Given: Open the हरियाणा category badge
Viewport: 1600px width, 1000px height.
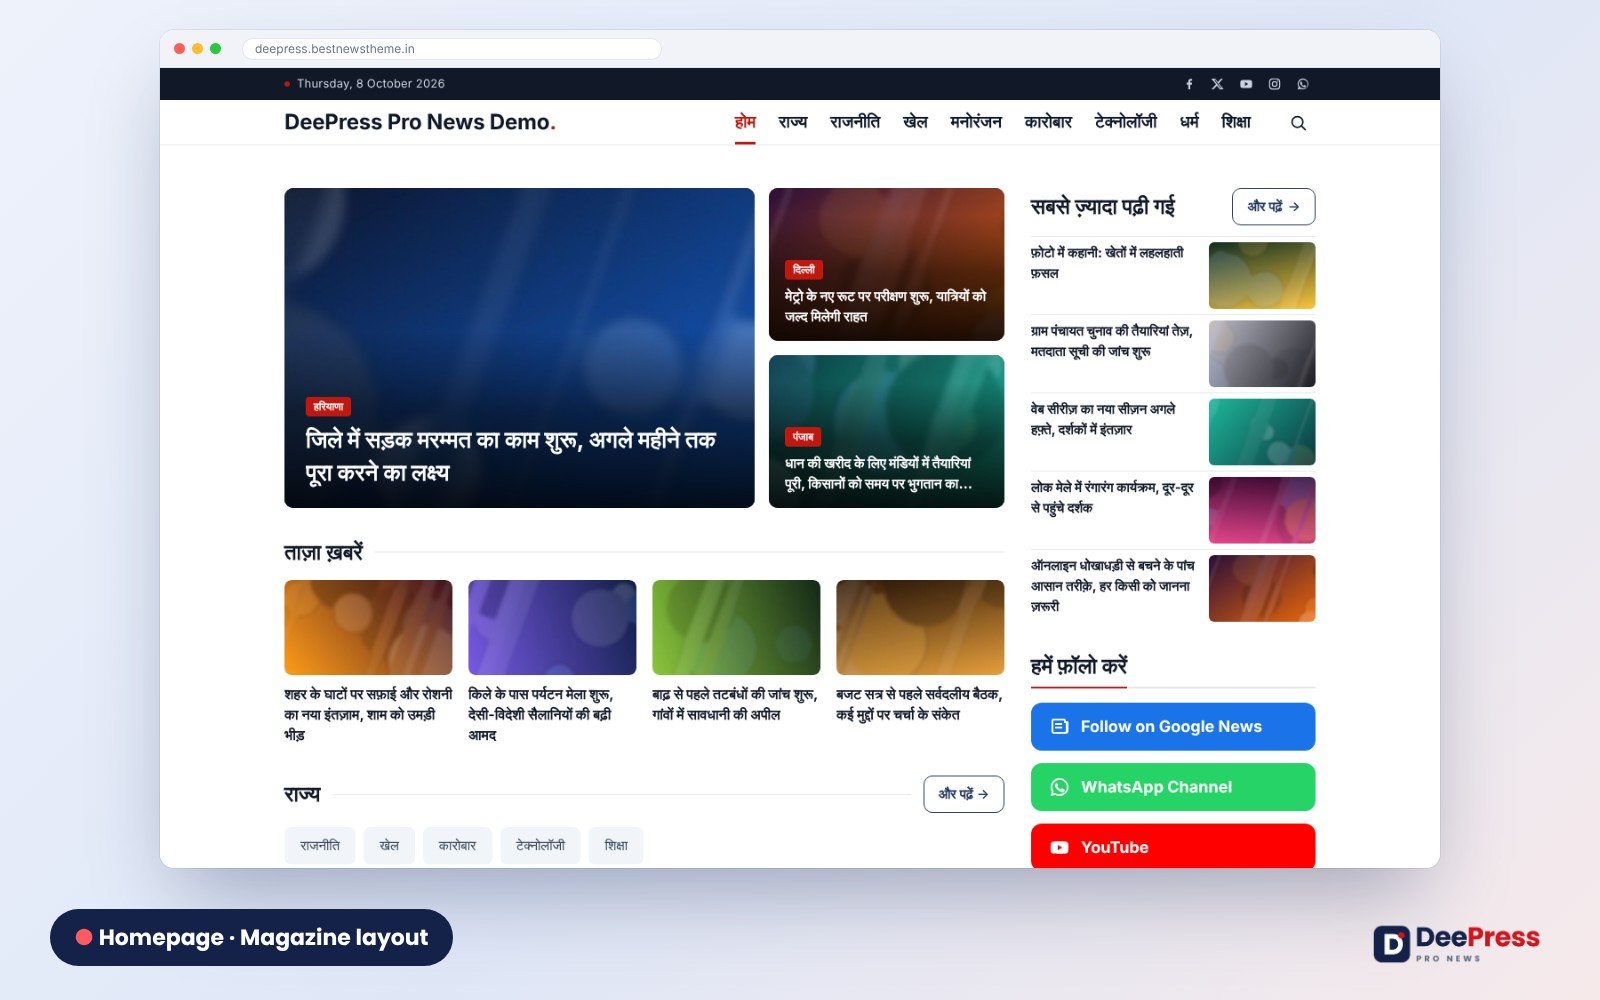Looking at the screenshot, I should click(328, 407).
